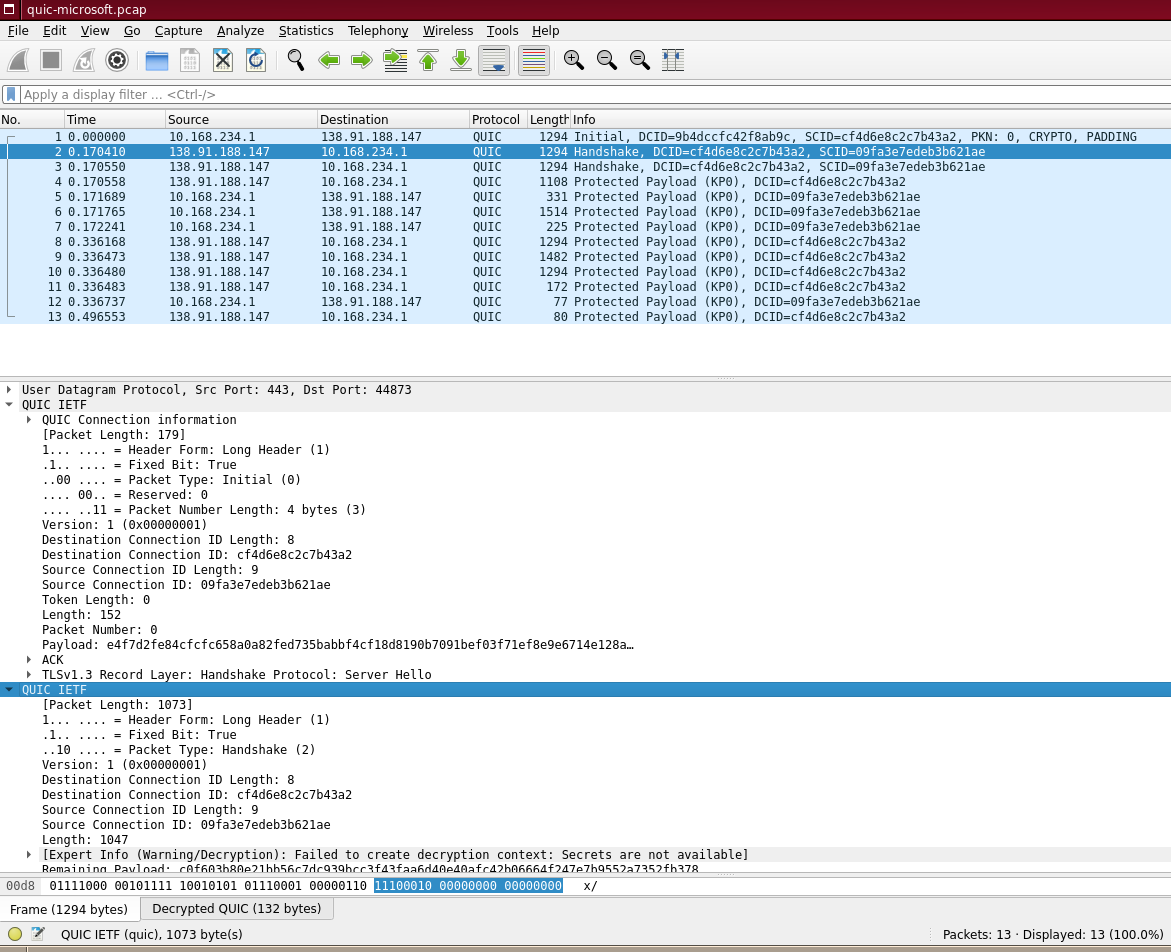Expand the ACK frame node
This screenshot has width=1171, height=952.
pos(29,660)
